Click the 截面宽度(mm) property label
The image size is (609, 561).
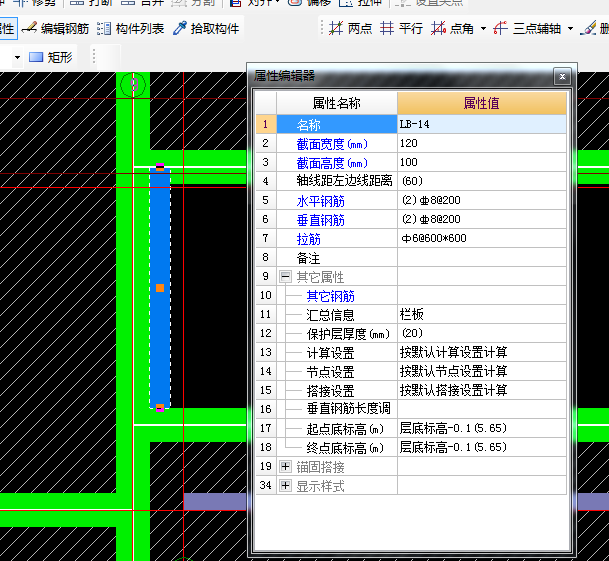click(332, 144)
